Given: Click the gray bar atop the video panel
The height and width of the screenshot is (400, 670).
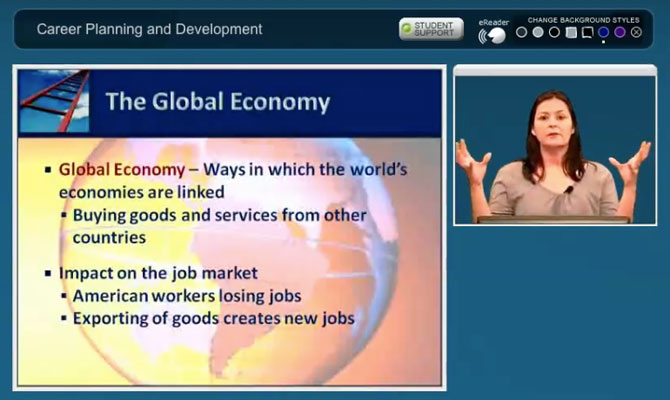Looking at the screenshot, I should (x=555, y=71).
